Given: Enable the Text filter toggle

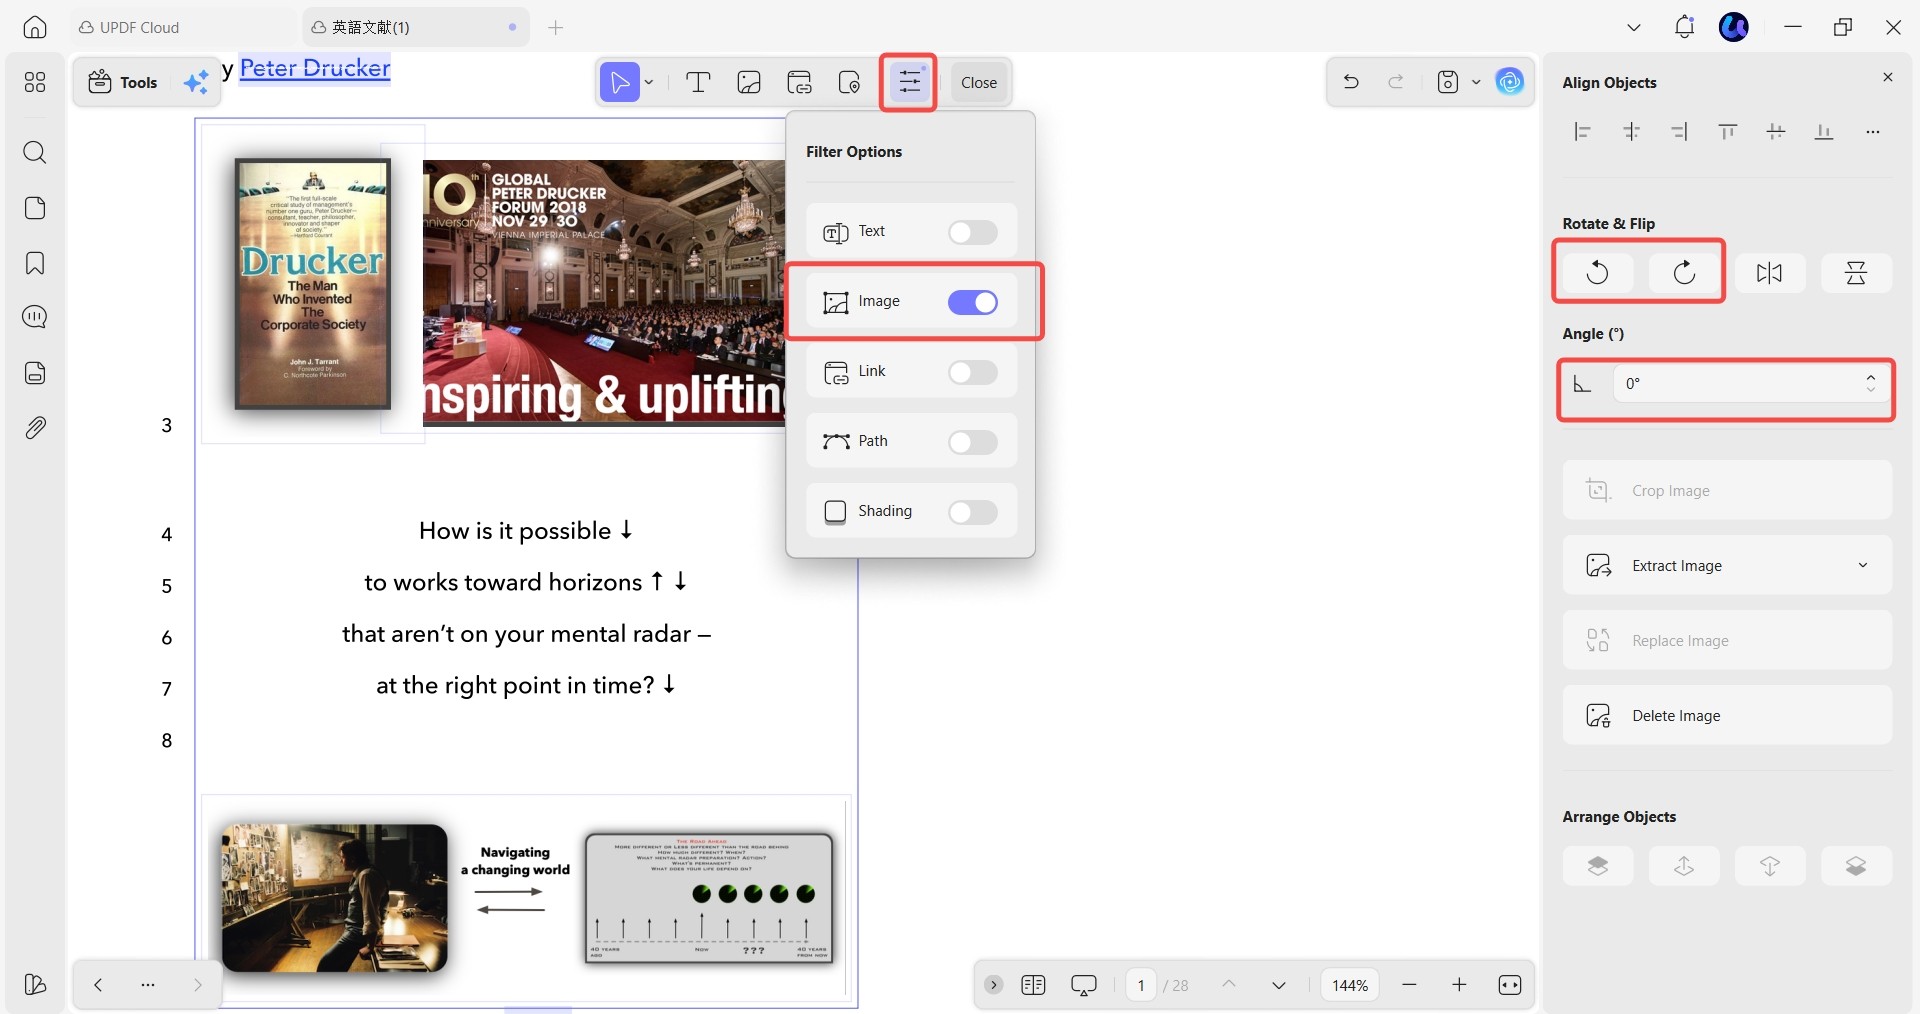Looking at the screenshot, I should (x=972, y=232).
